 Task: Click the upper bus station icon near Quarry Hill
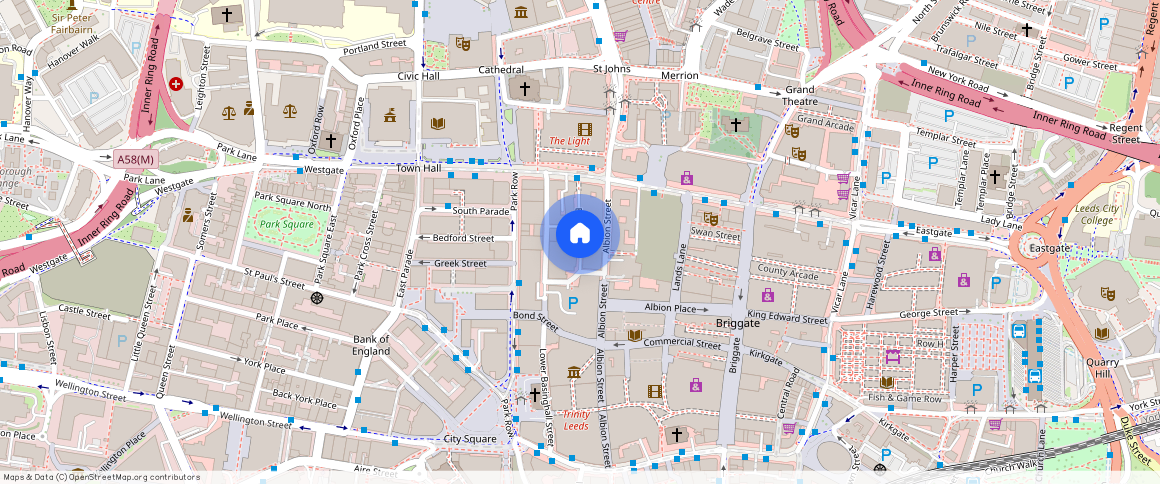1019,331
